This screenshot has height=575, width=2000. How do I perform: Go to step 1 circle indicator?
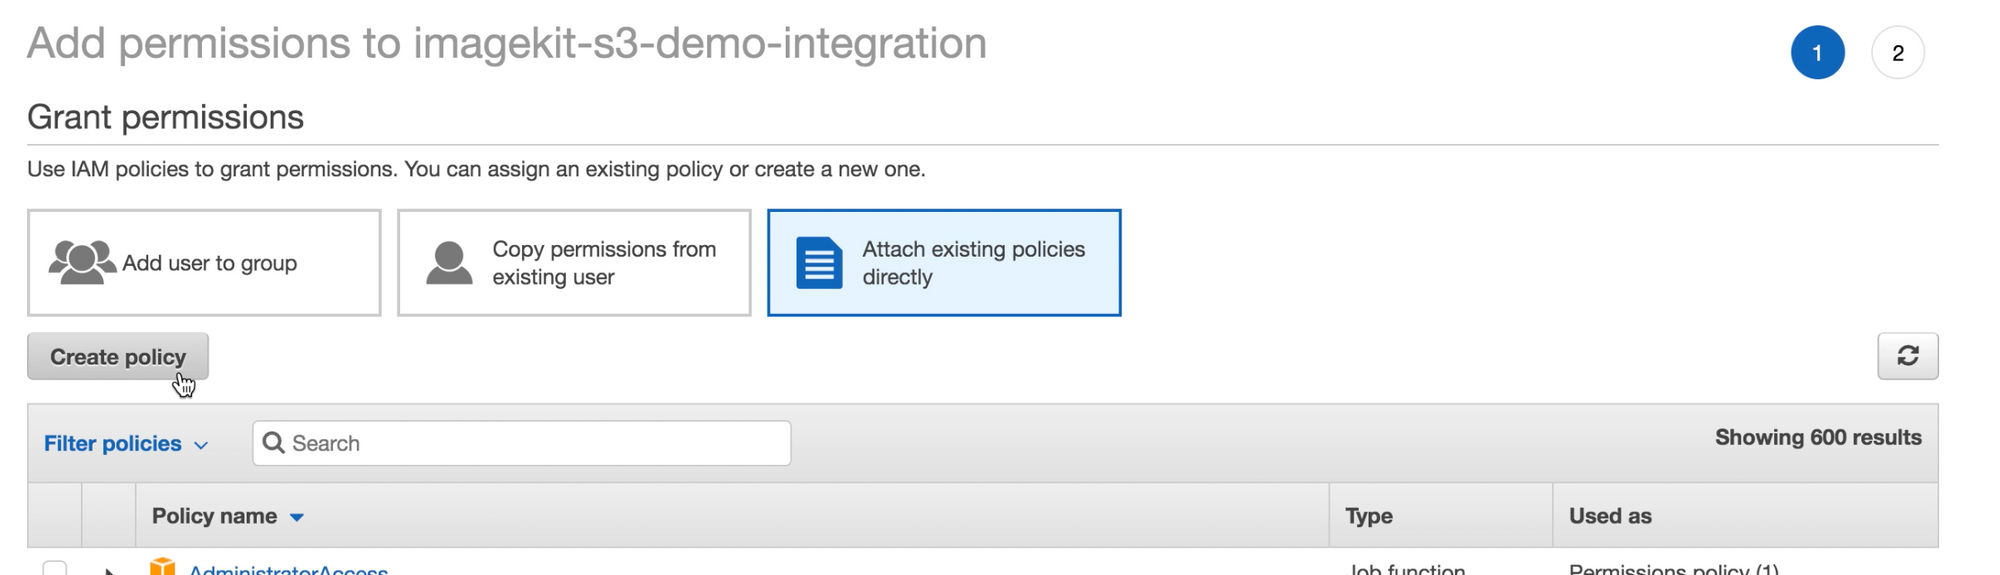(x=1817, y=53)
